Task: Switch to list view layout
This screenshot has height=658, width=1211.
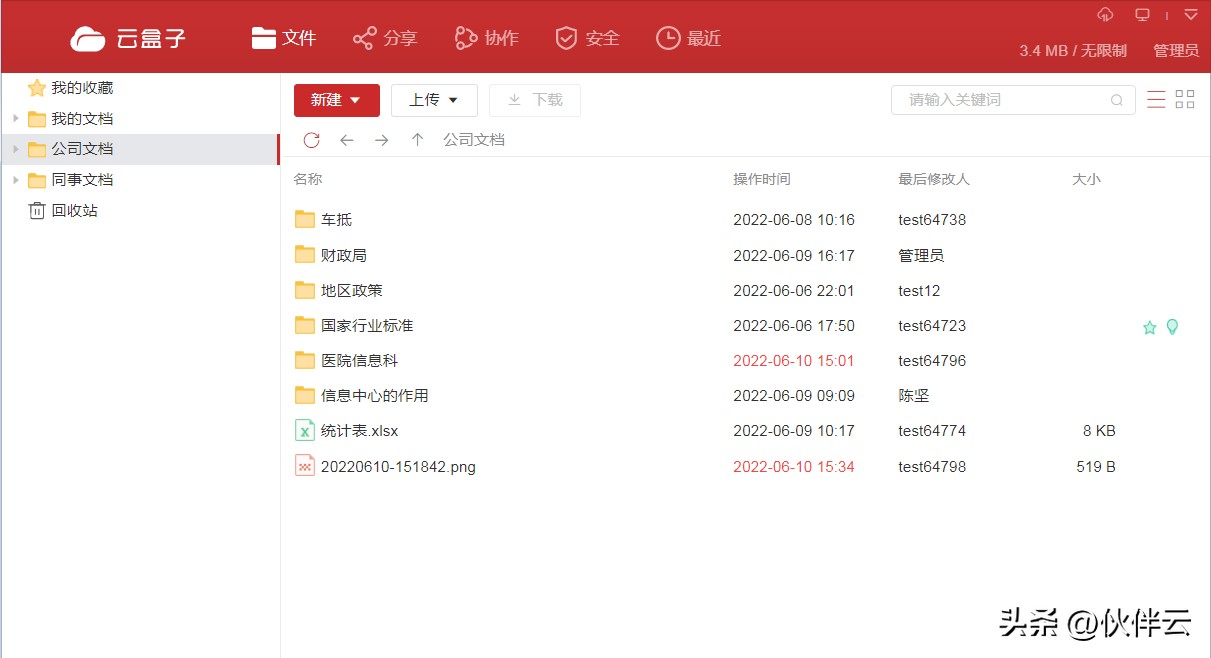Action: (x=1155, y=99)
